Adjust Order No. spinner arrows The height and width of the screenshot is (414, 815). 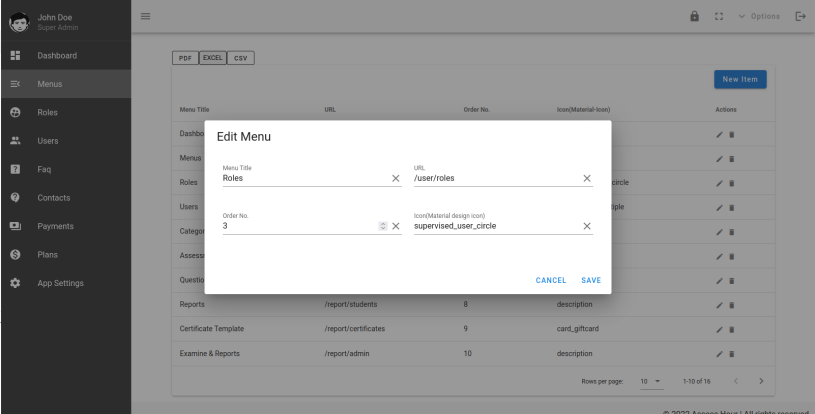pyautogui.click(x=382, y=226)
